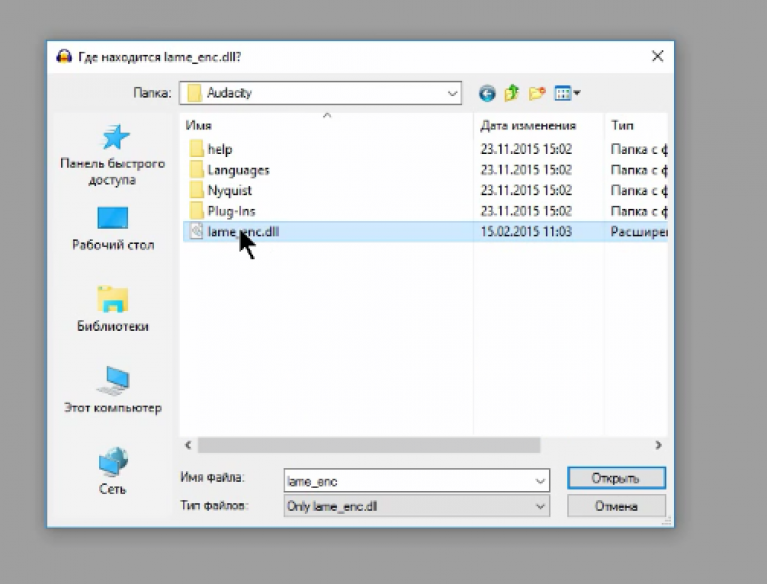Expand the file name dropdown arrow
The image size is (767, 584).
pos(540,481)
